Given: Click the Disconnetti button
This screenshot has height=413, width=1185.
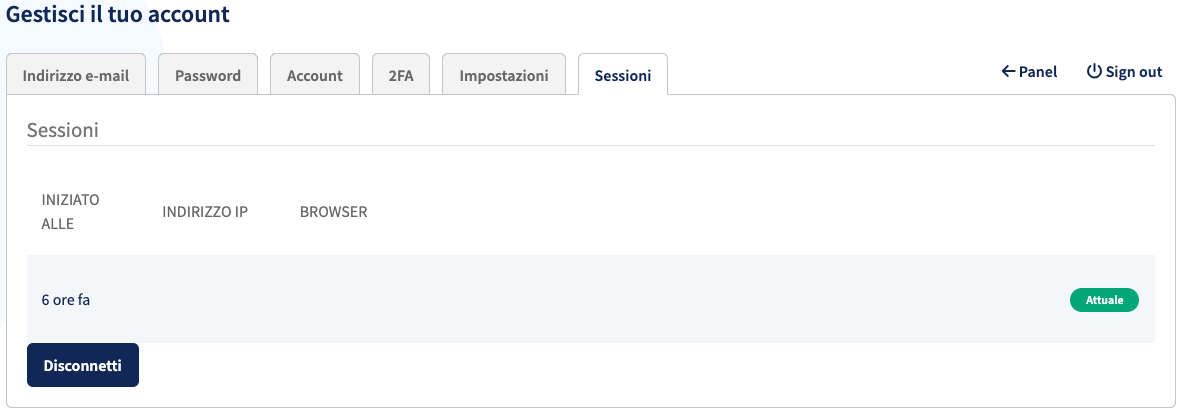Looking at the screenshot, I should pos(83,365).
